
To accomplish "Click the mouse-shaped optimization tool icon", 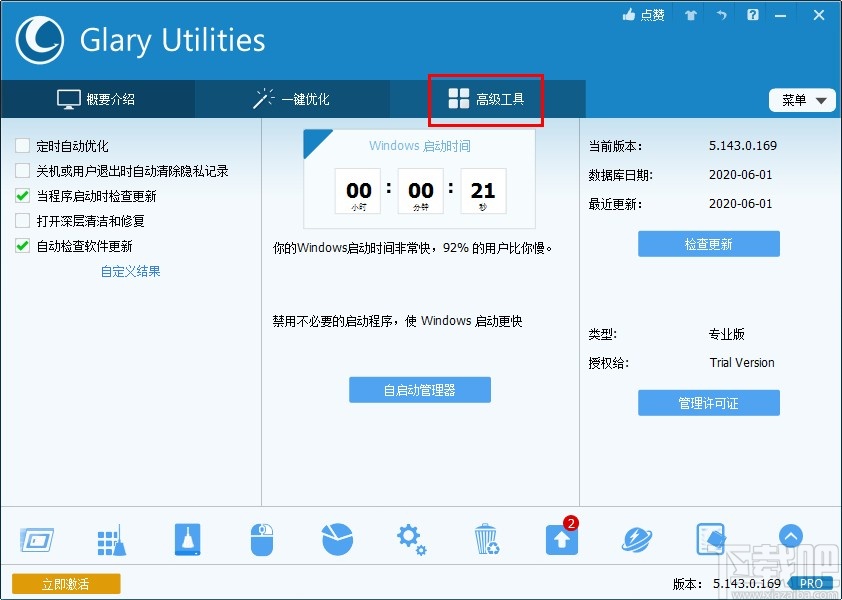I will (x=262, y=537).
